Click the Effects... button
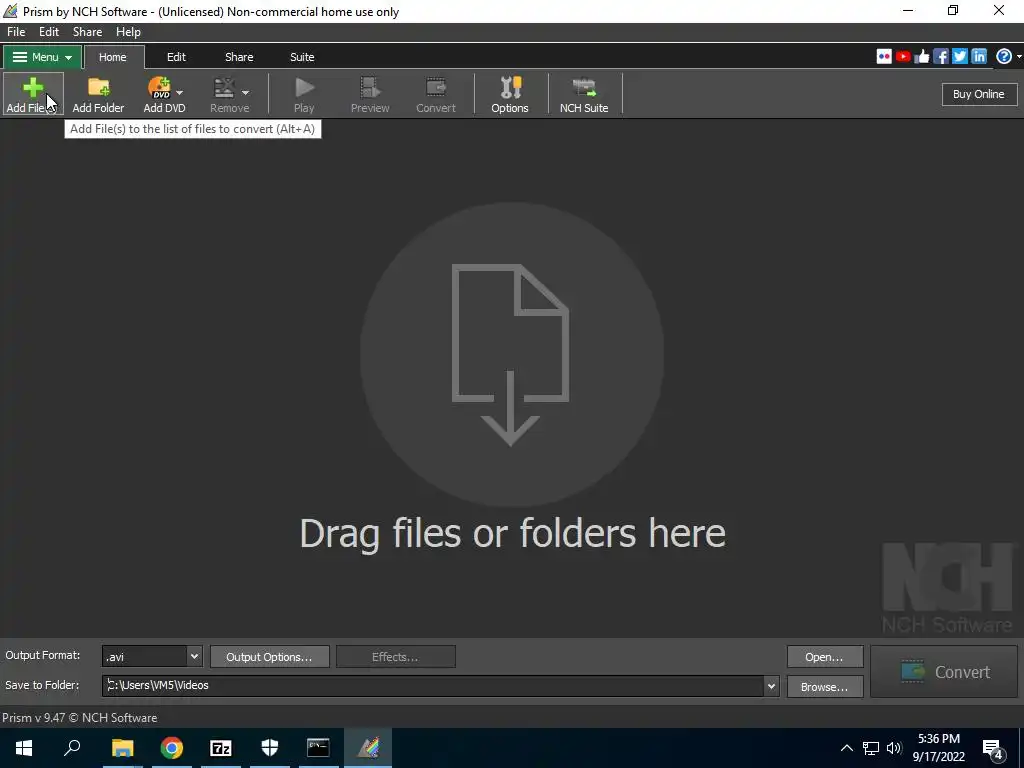Image resolution: width=1024 pixels, height=768 pixels. point(395,657)
